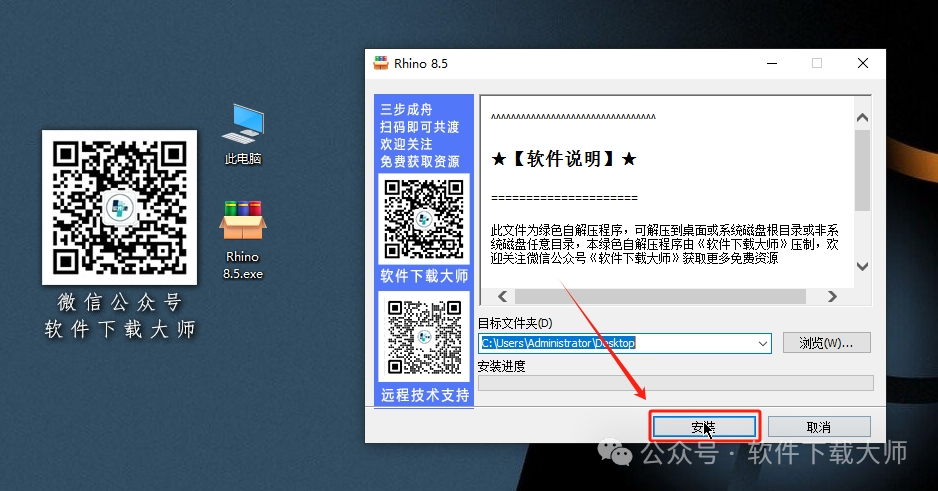This screenshot has width=938, height=491.
Task: Click the 浏览(W)... button
Action: pyautogui.click(x=826, y=343)
